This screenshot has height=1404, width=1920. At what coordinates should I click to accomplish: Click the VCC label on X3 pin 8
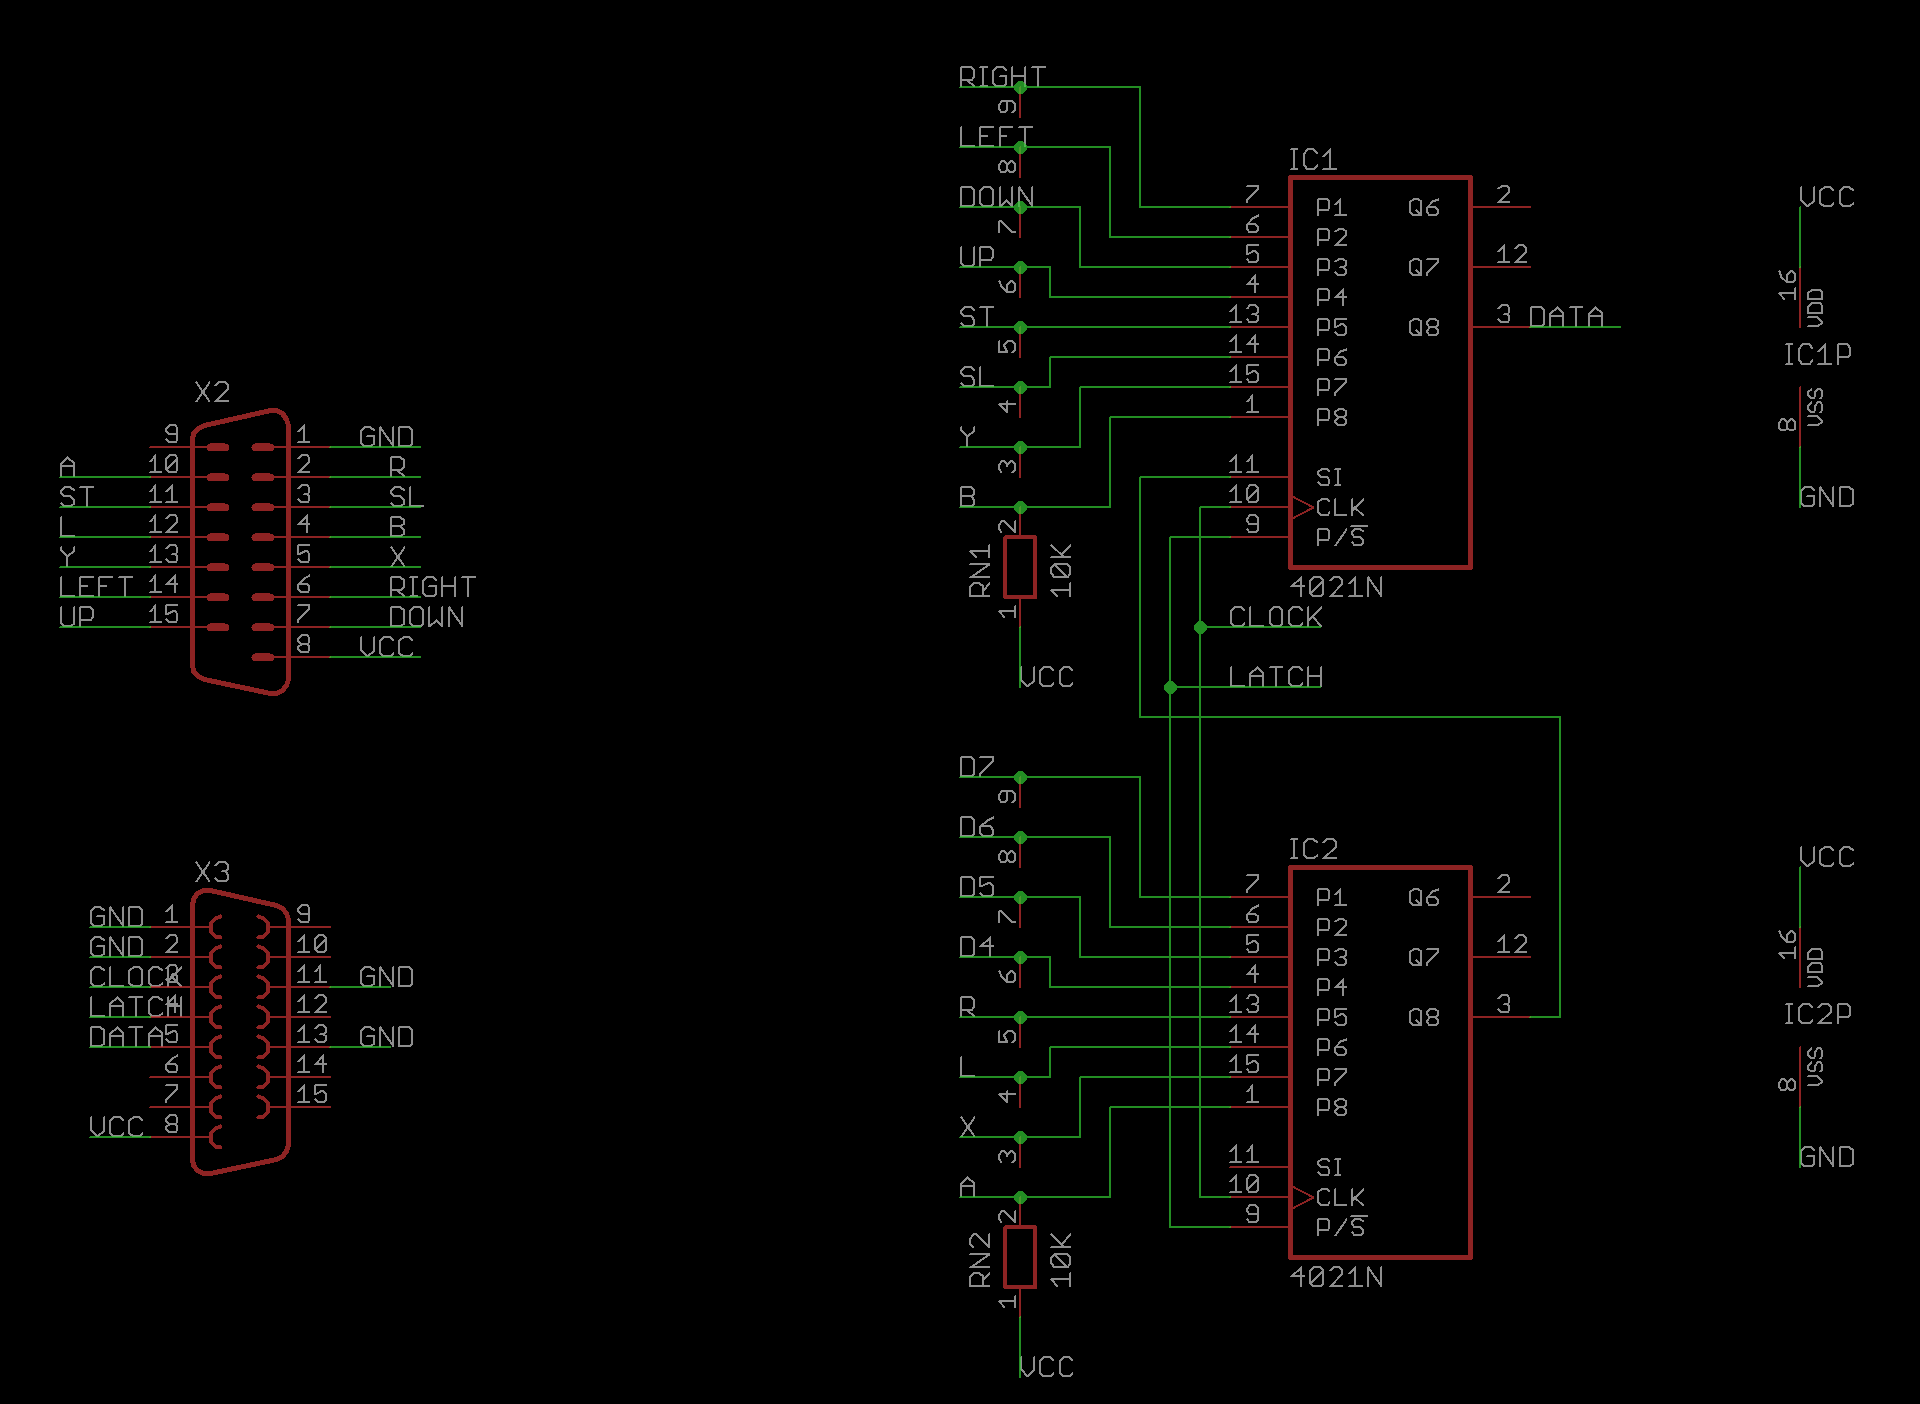pyautogui.click(x=116, y=1127)
